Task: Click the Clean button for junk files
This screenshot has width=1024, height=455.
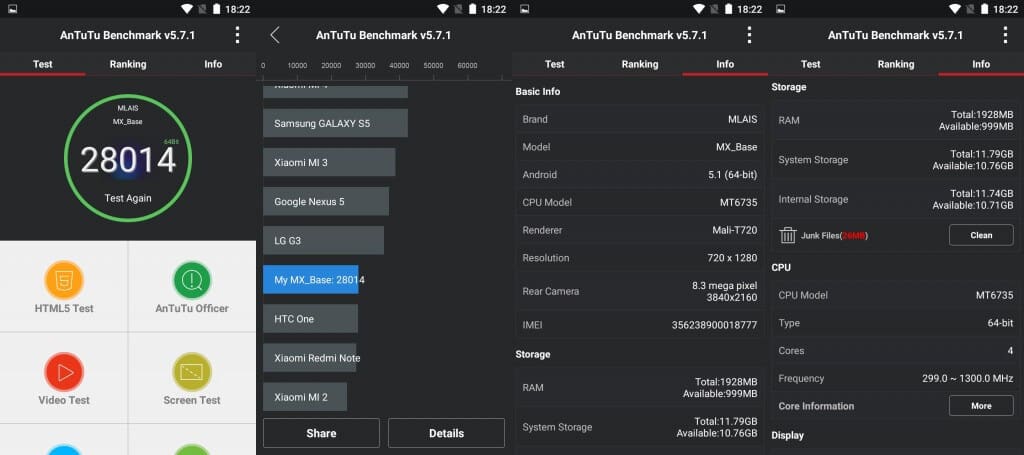Action: (981, 235)
